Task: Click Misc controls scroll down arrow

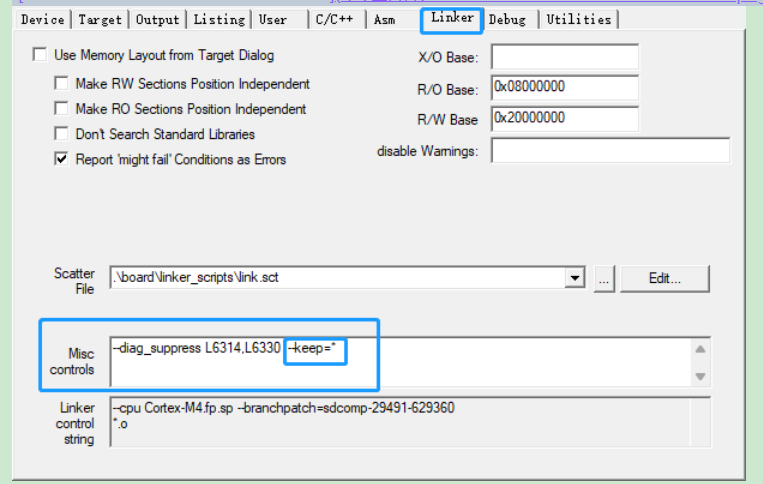Action: pos(701,376)
